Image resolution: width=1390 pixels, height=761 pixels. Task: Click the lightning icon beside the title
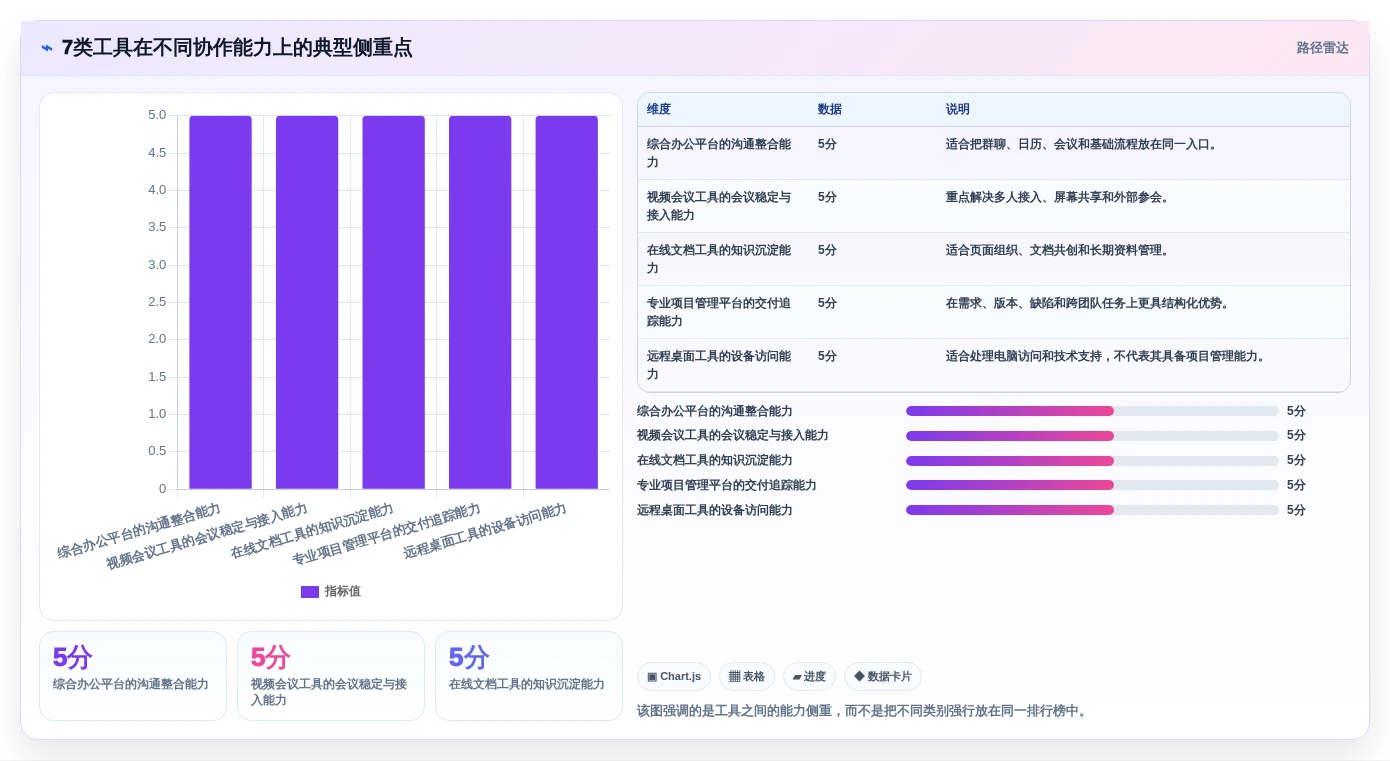pos(47,48)
